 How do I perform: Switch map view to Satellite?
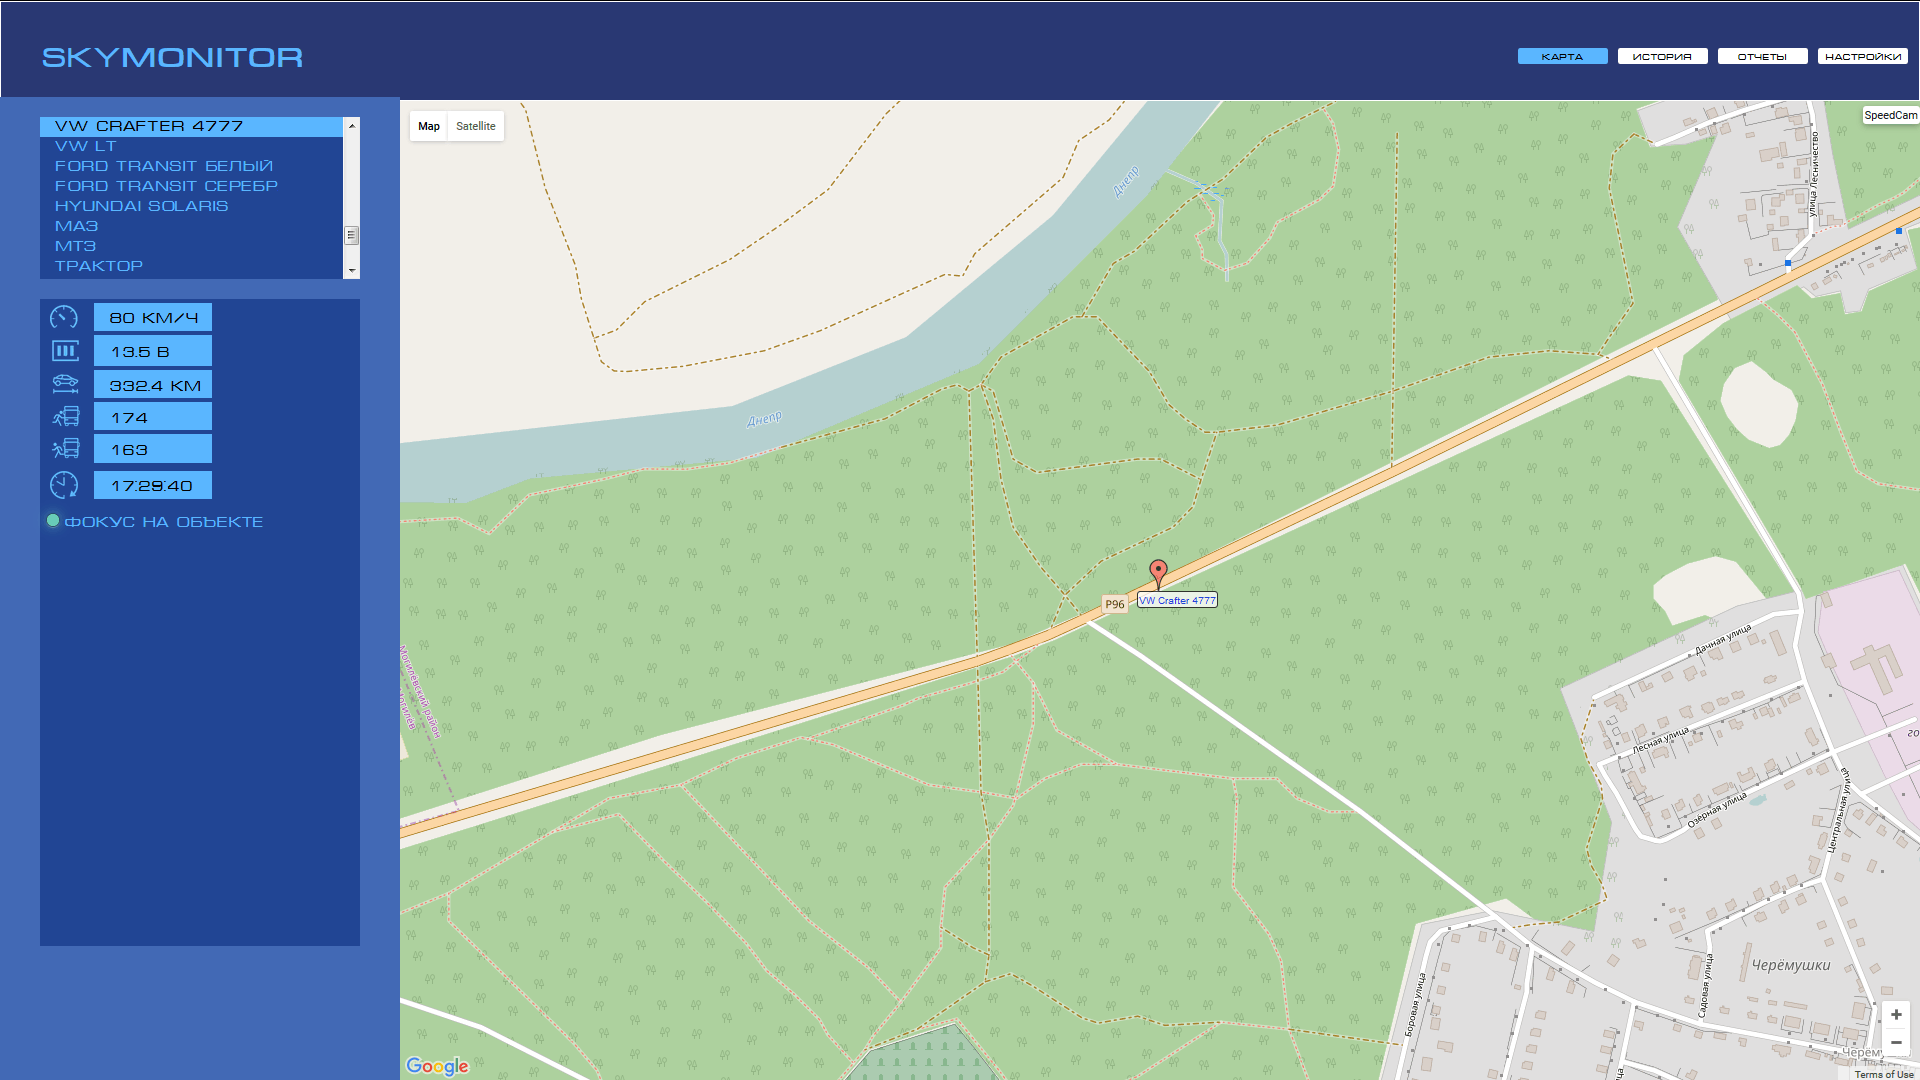pos(476,126)
